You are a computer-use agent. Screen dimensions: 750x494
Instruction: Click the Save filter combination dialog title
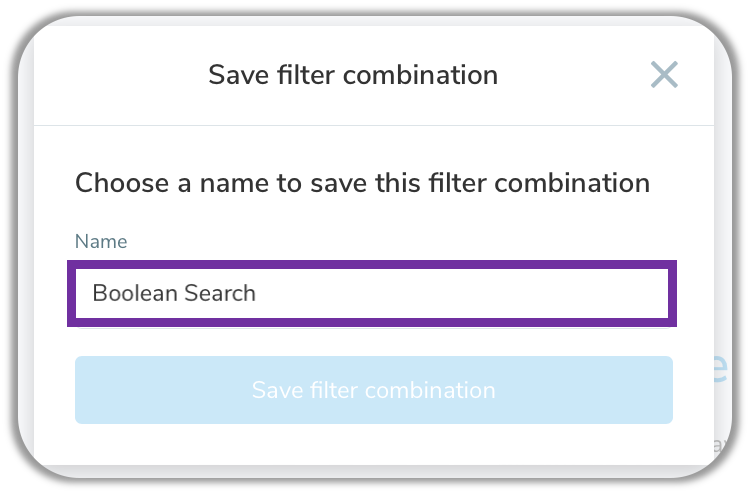(x=352, y=75)
